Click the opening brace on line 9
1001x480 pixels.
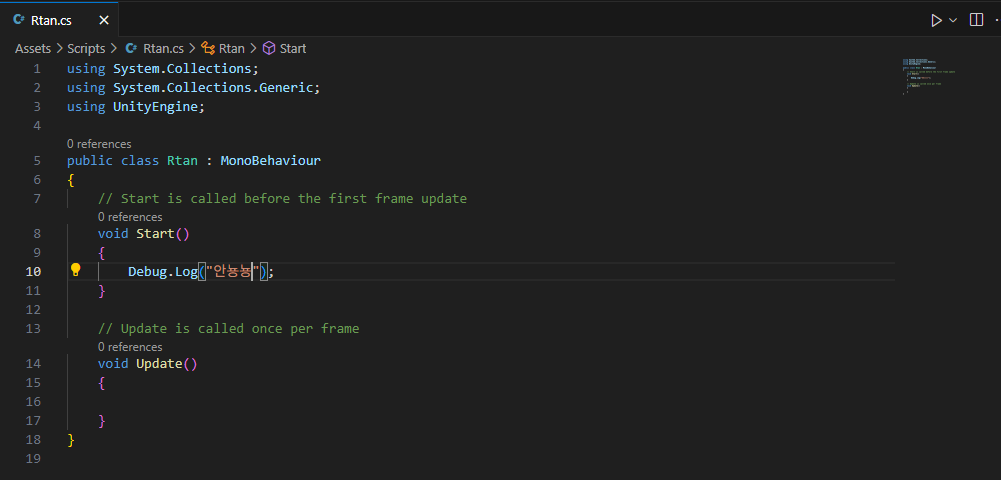(102, 253)
